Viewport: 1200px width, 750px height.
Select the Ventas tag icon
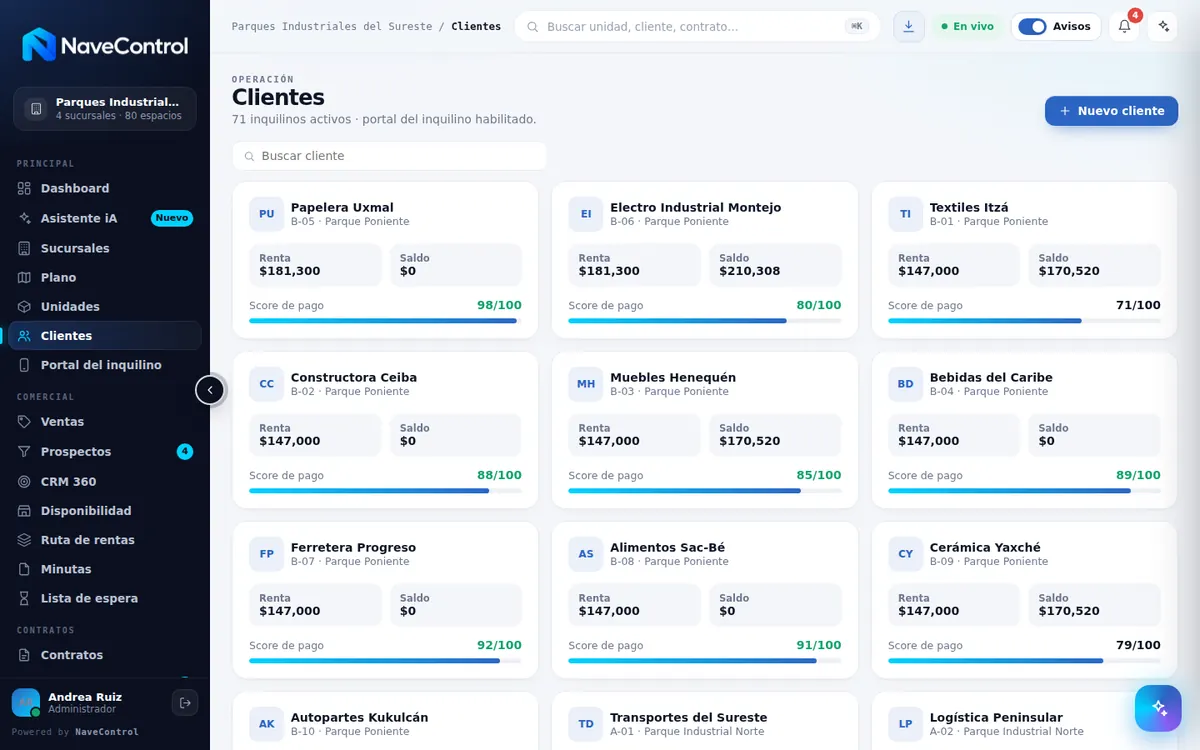tap(25, 422)
